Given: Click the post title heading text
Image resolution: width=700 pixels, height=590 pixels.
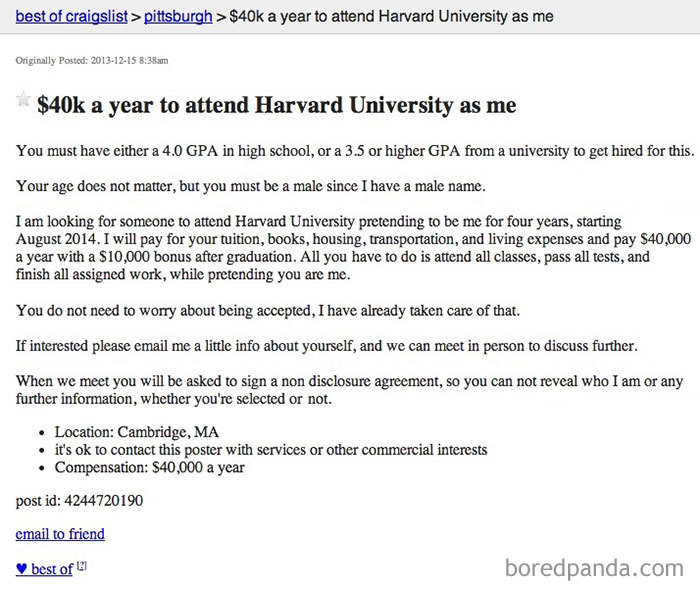Looking at the screenshot, I should [277, 105].
